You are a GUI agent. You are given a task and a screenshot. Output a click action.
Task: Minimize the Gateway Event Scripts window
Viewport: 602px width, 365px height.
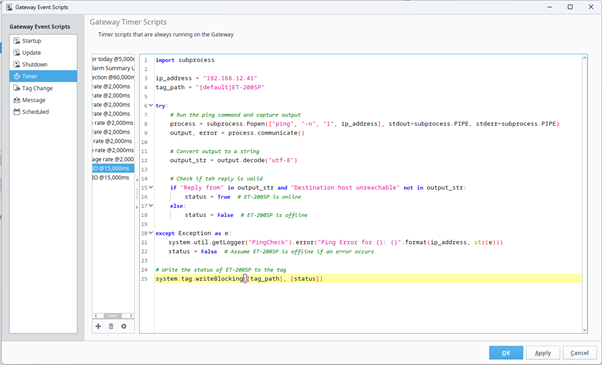point(550,7)
